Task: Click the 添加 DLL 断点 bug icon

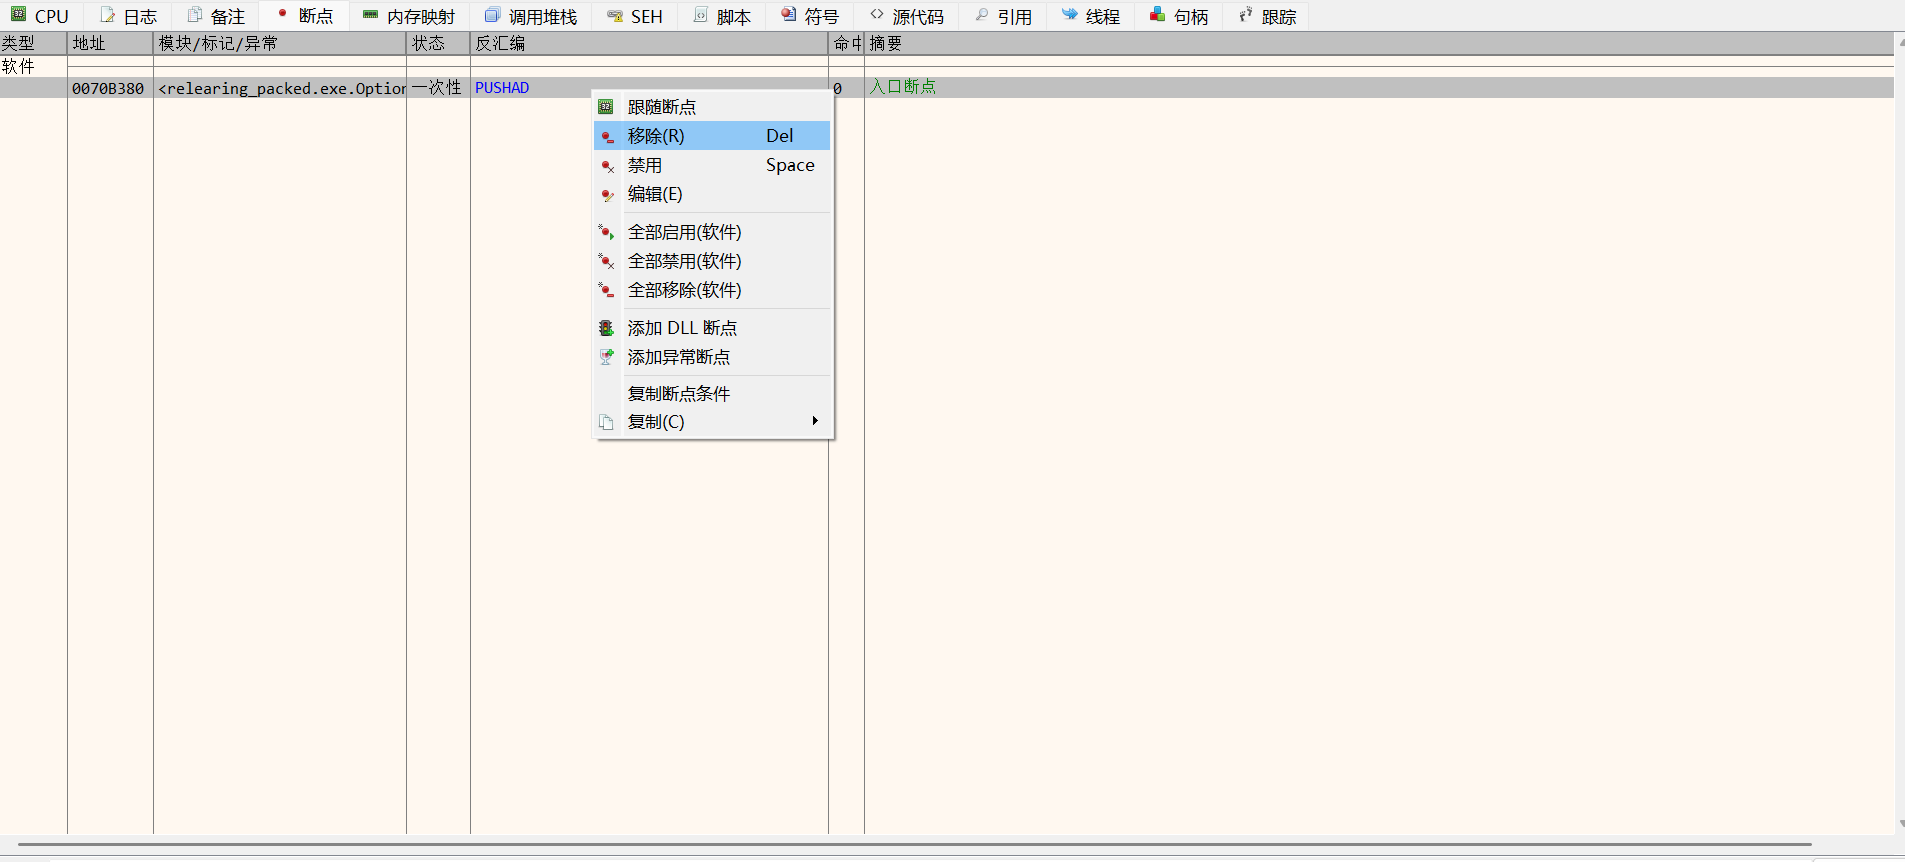Action: click(606, 328)
